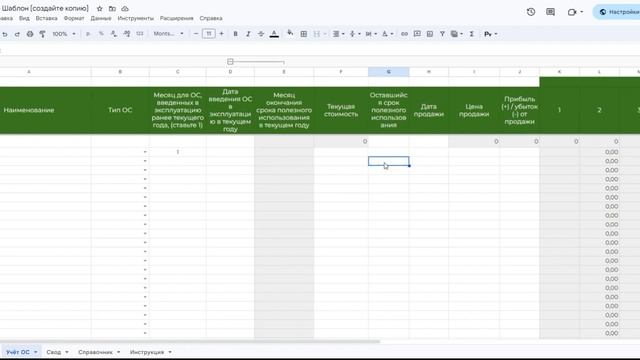The image size is (640, 360).
Task: Check the cloud save status icon
Action: [125, 9]
